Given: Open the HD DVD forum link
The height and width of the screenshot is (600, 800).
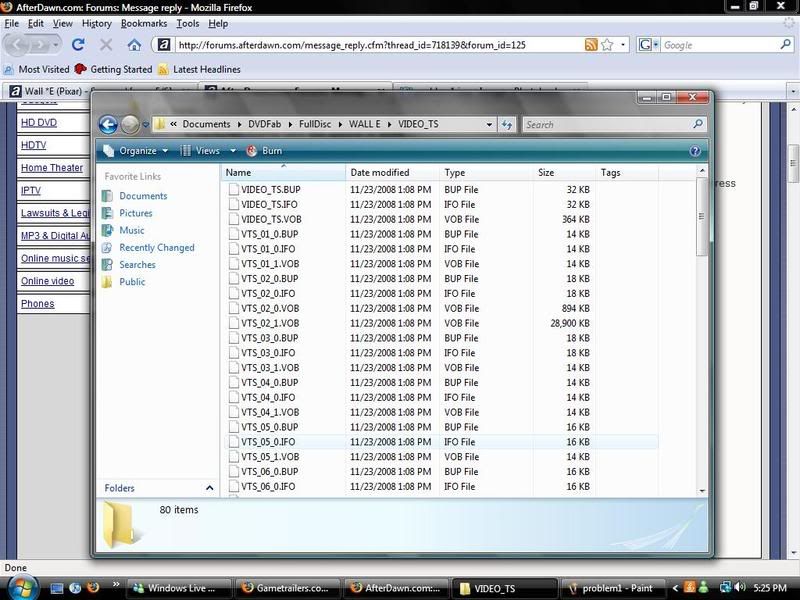Looking at the screenshot, I should (x=39, y=122).
